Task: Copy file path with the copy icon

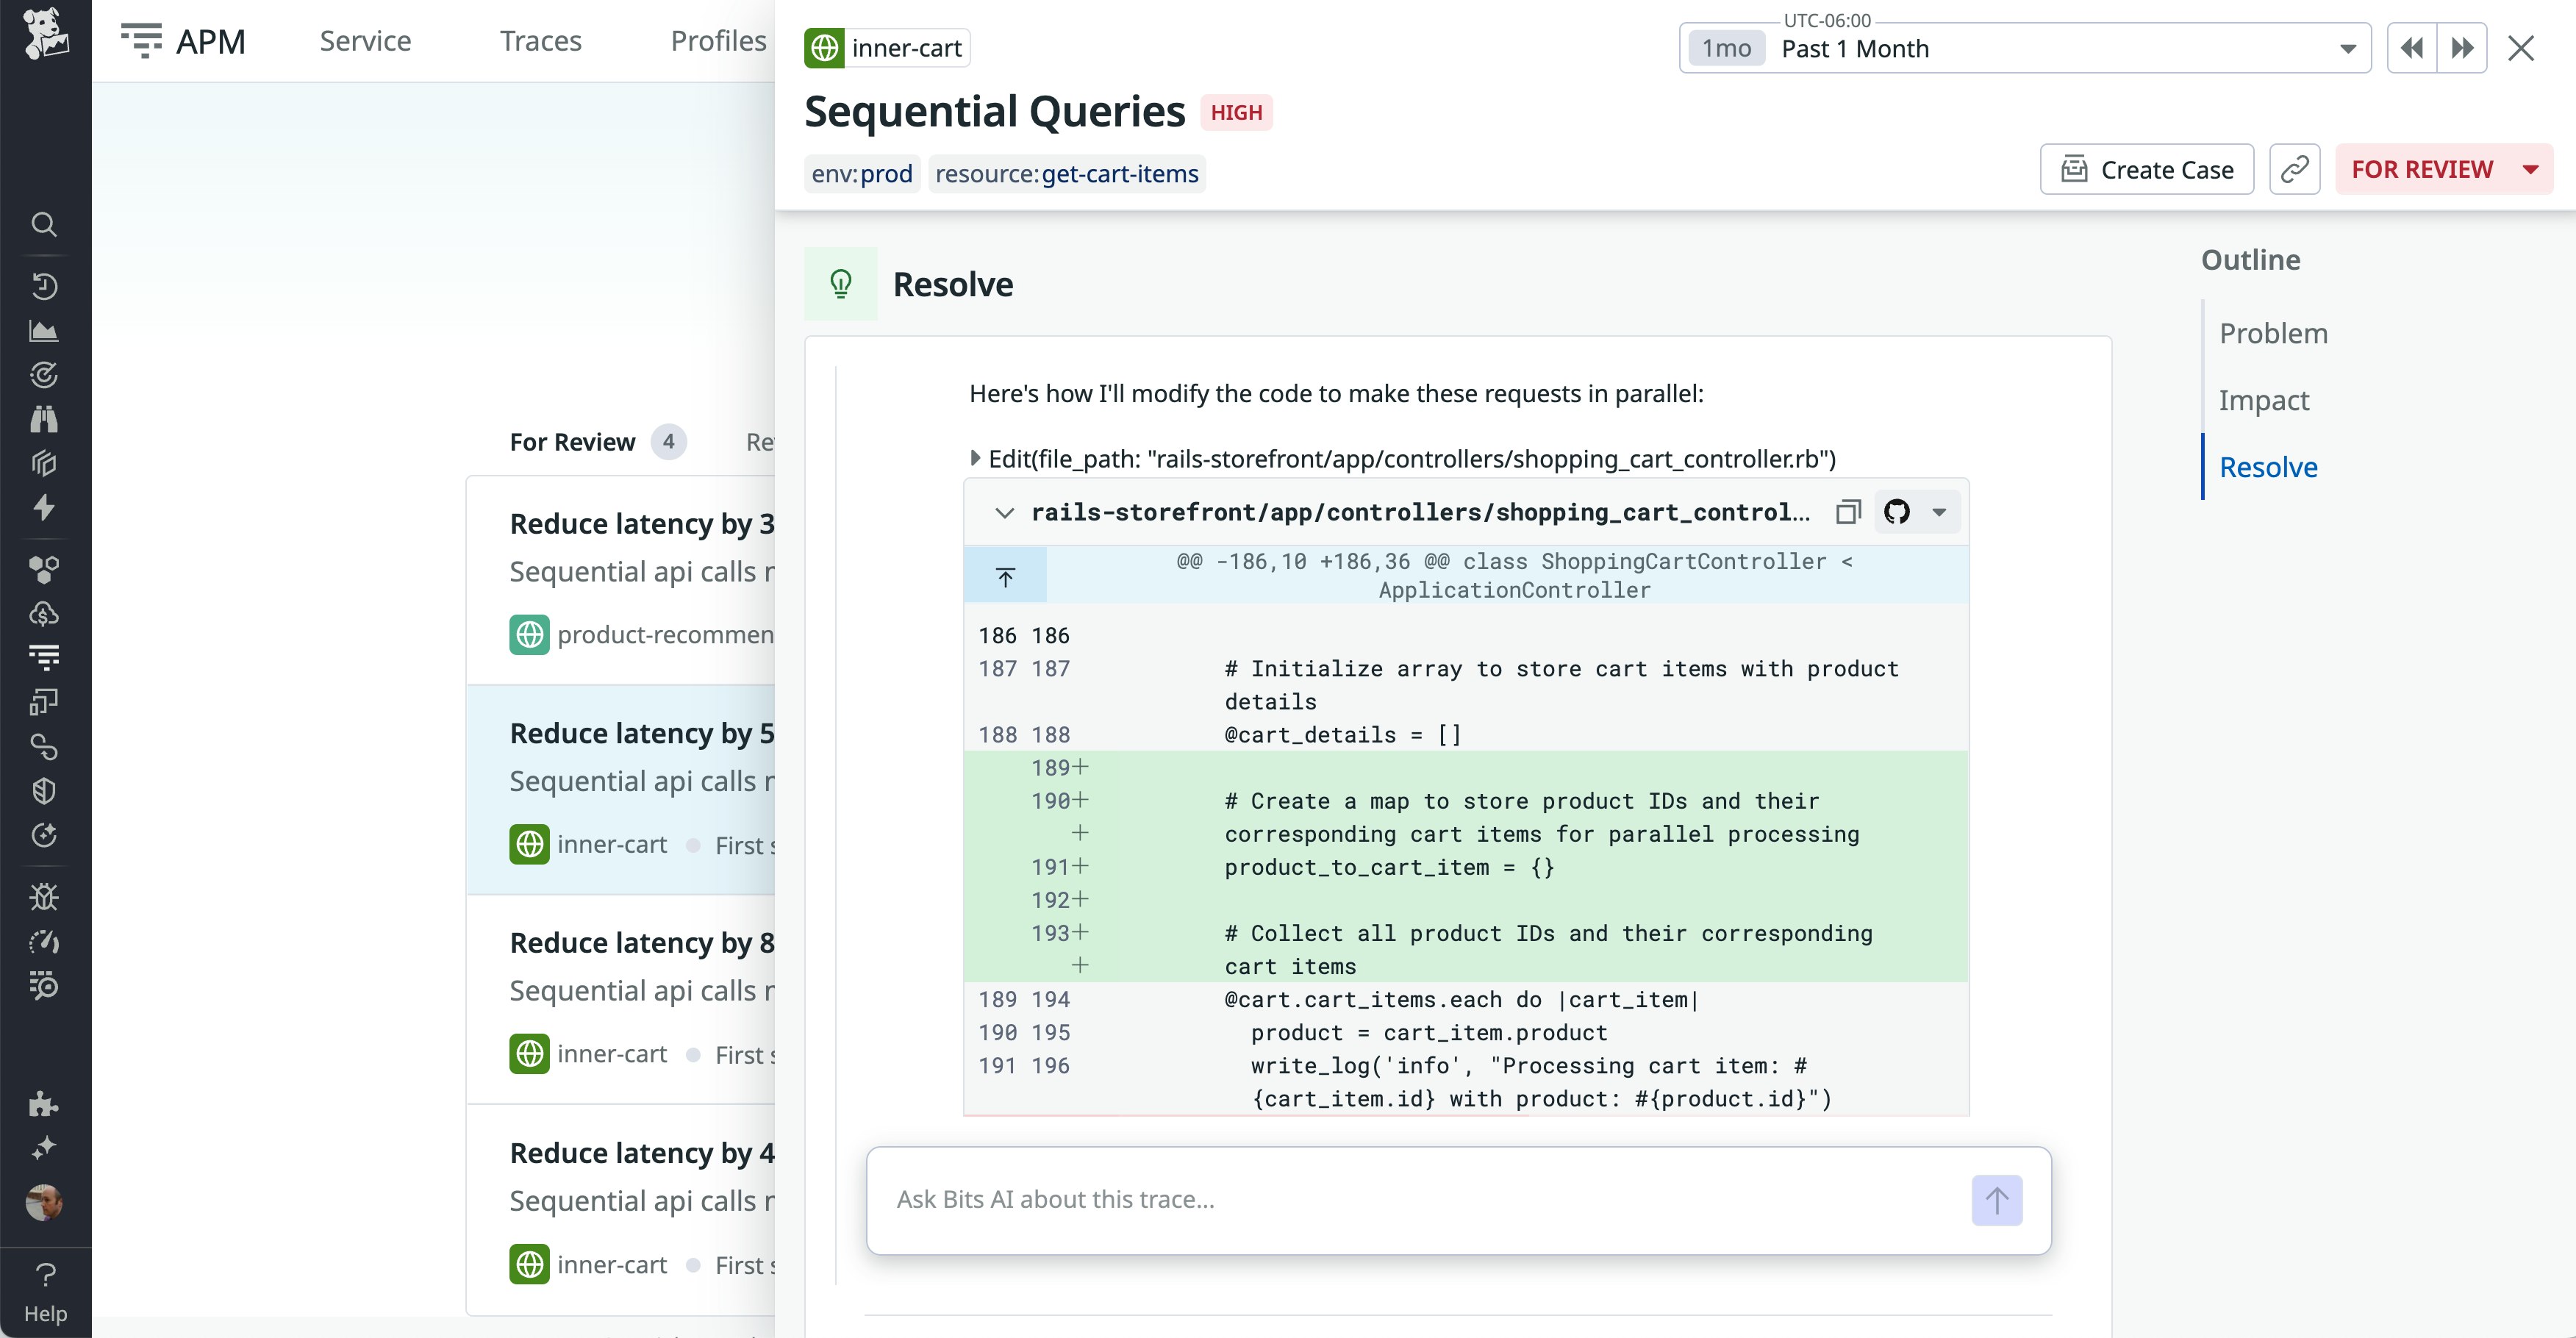Action: 1847,512
